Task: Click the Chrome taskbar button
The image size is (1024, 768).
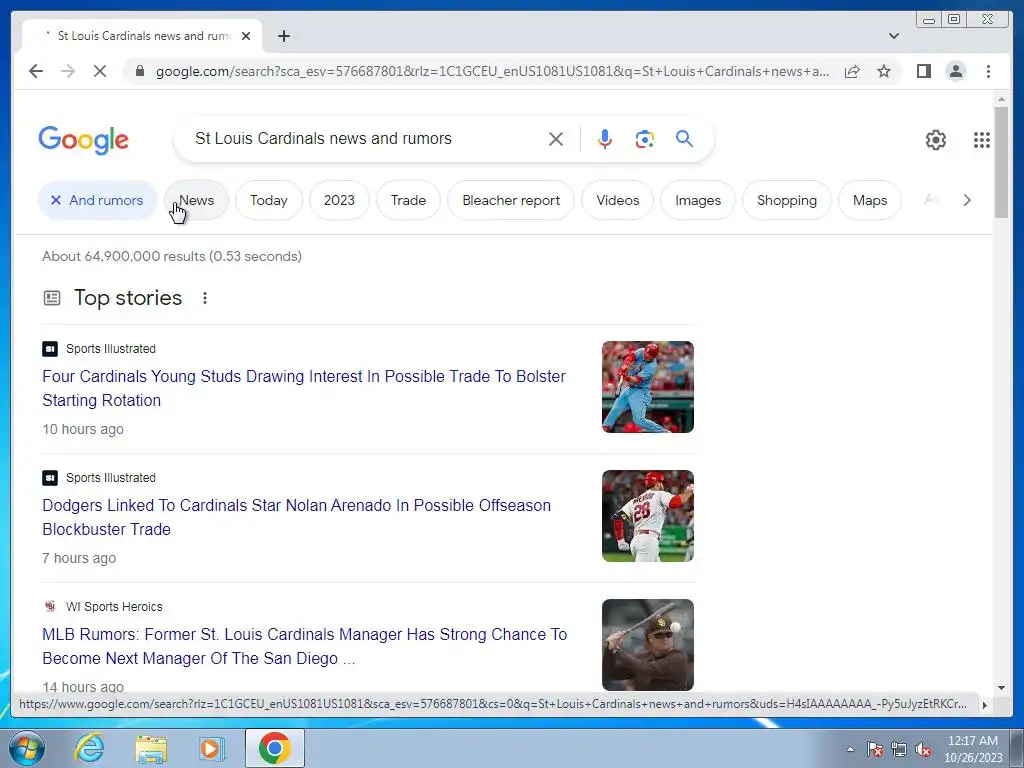Action: [274, 748]
